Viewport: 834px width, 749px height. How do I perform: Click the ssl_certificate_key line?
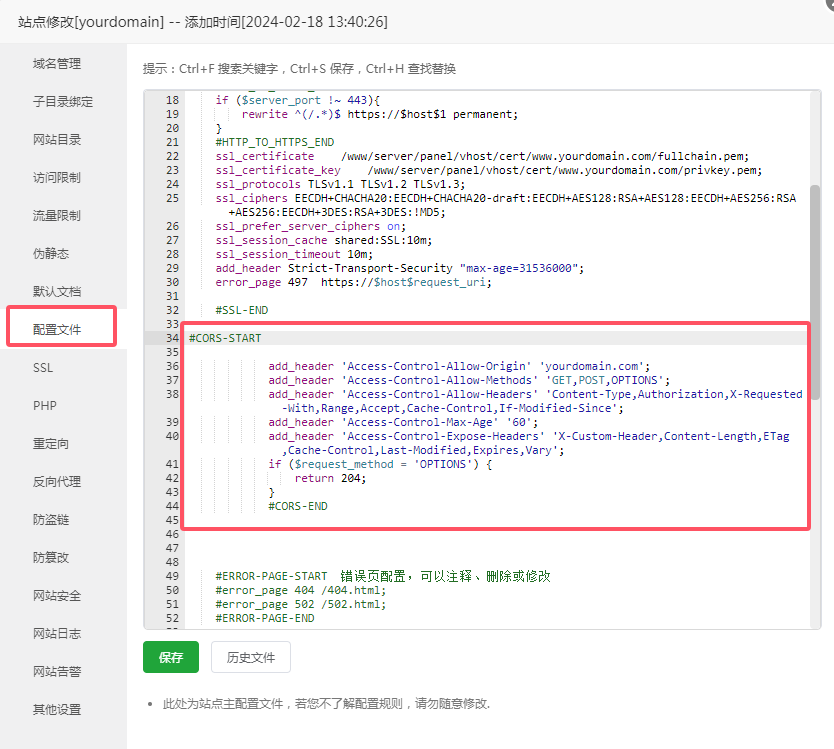489,170
